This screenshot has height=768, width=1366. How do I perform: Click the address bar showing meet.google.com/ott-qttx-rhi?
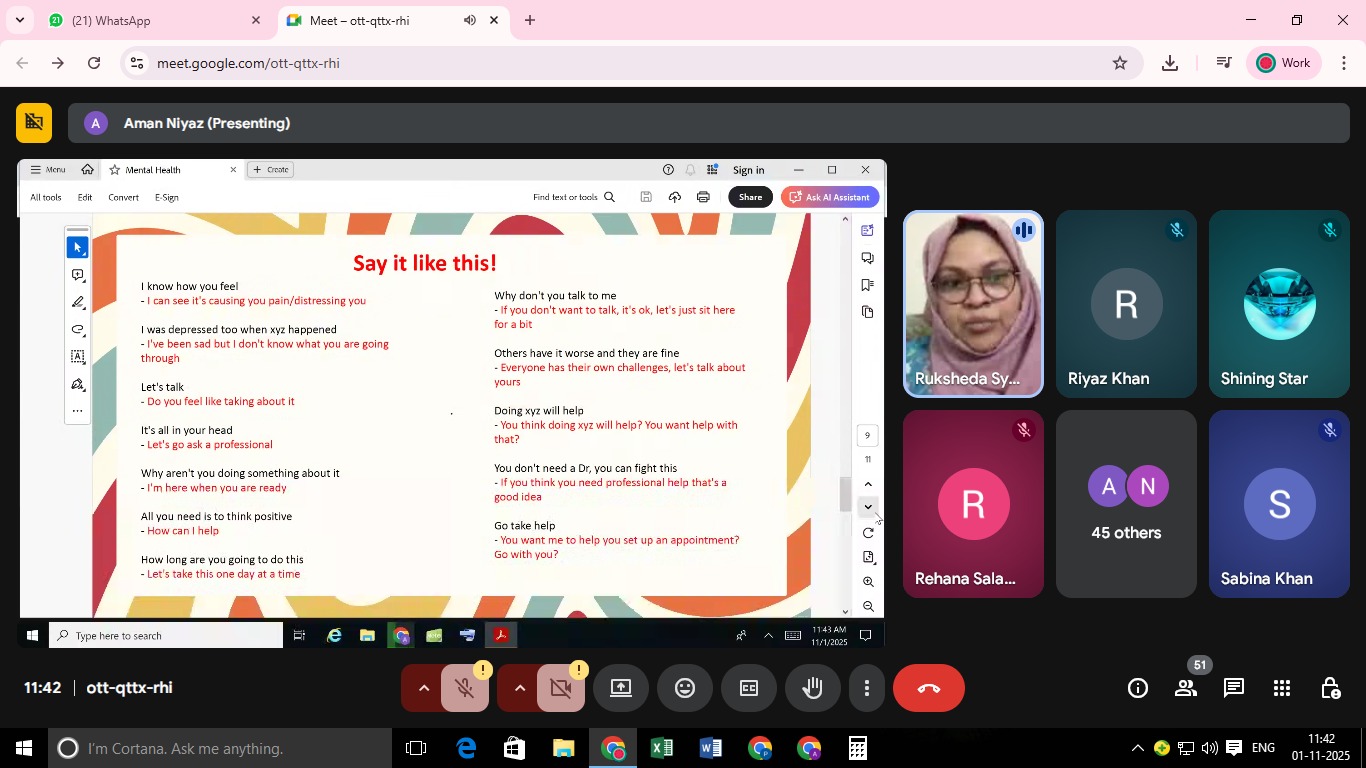click(x=630, y=63)
